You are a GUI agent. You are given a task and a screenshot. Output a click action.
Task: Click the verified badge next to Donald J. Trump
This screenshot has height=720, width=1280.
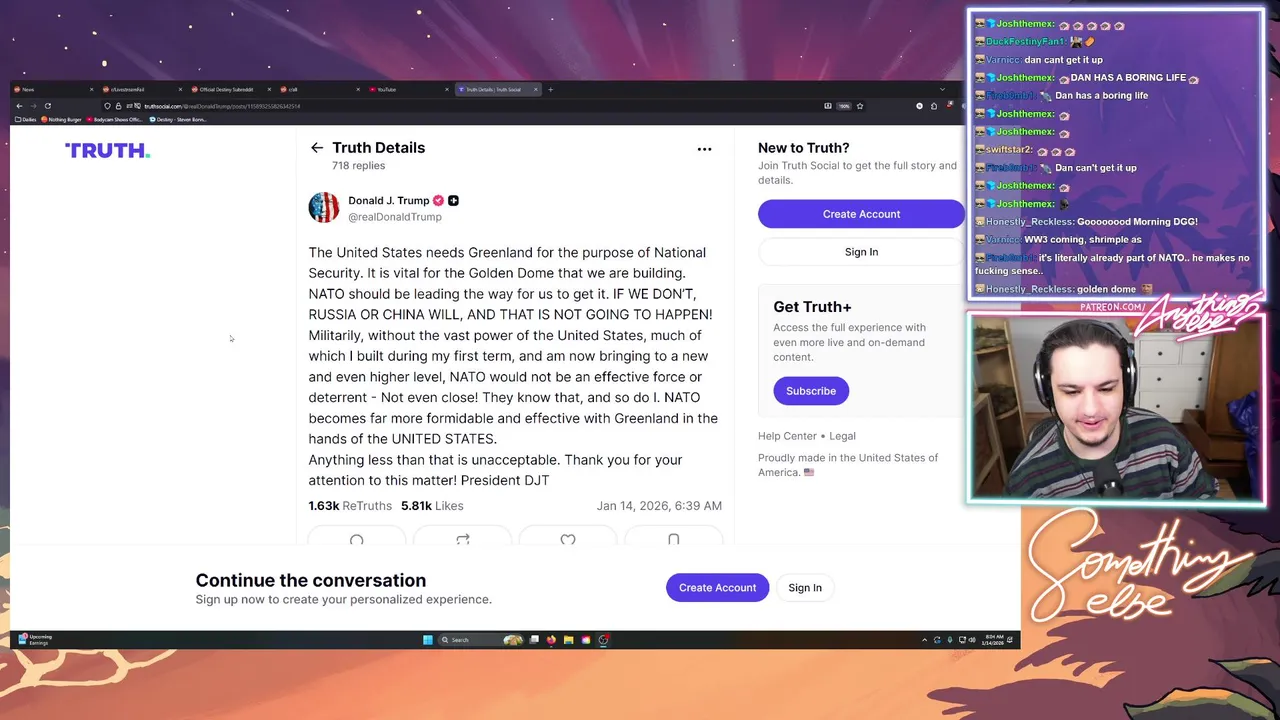click(438, 201)
